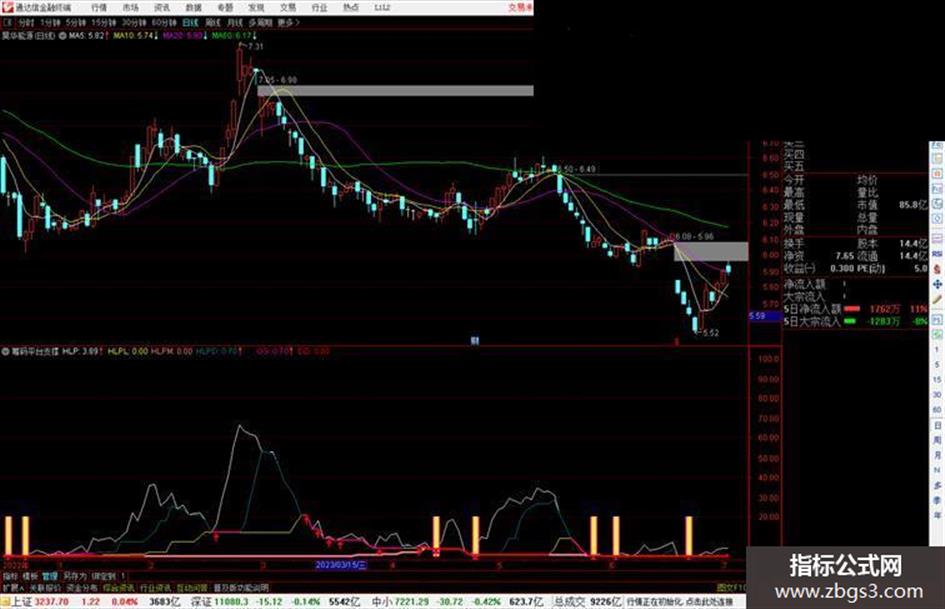Open the 发现 menu

point(256,8)
